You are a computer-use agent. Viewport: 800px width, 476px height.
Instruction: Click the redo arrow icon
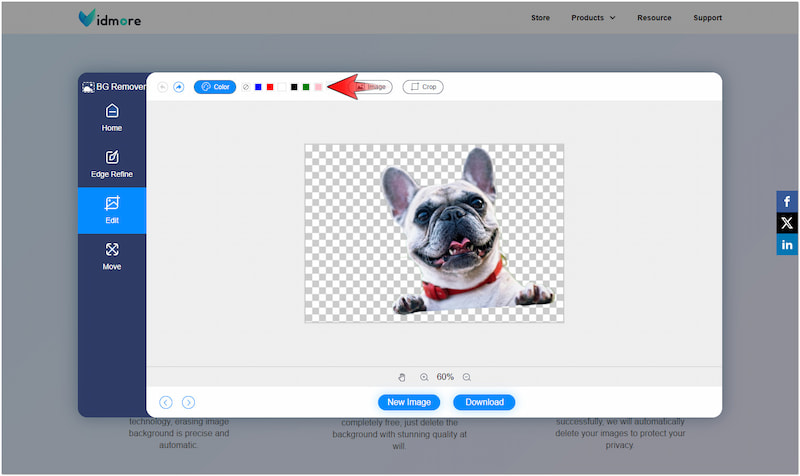pyautogui.click(x=179, y=87)
